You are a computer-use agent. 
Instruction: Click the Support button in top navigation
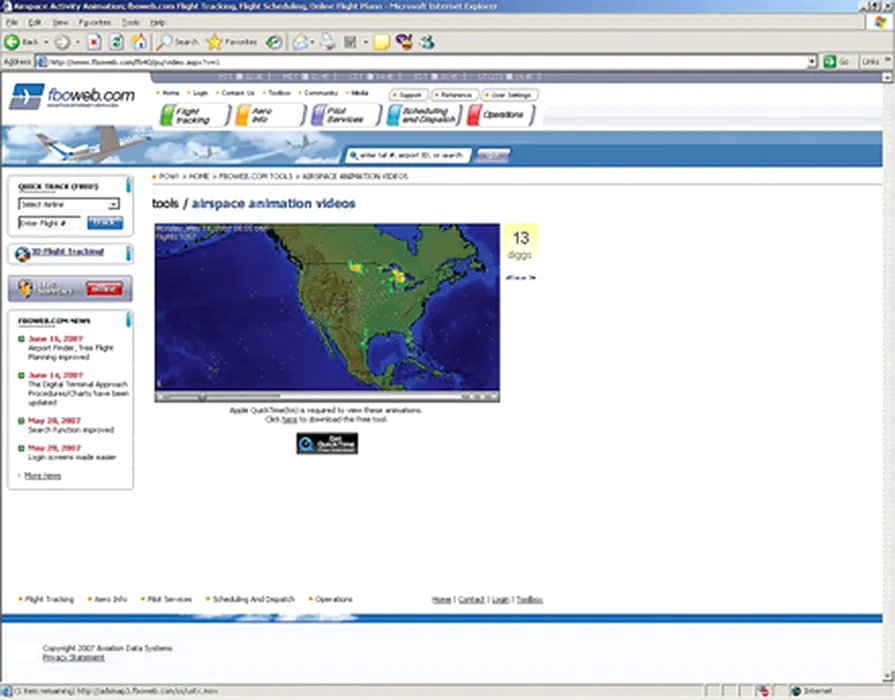pos(408,95)
